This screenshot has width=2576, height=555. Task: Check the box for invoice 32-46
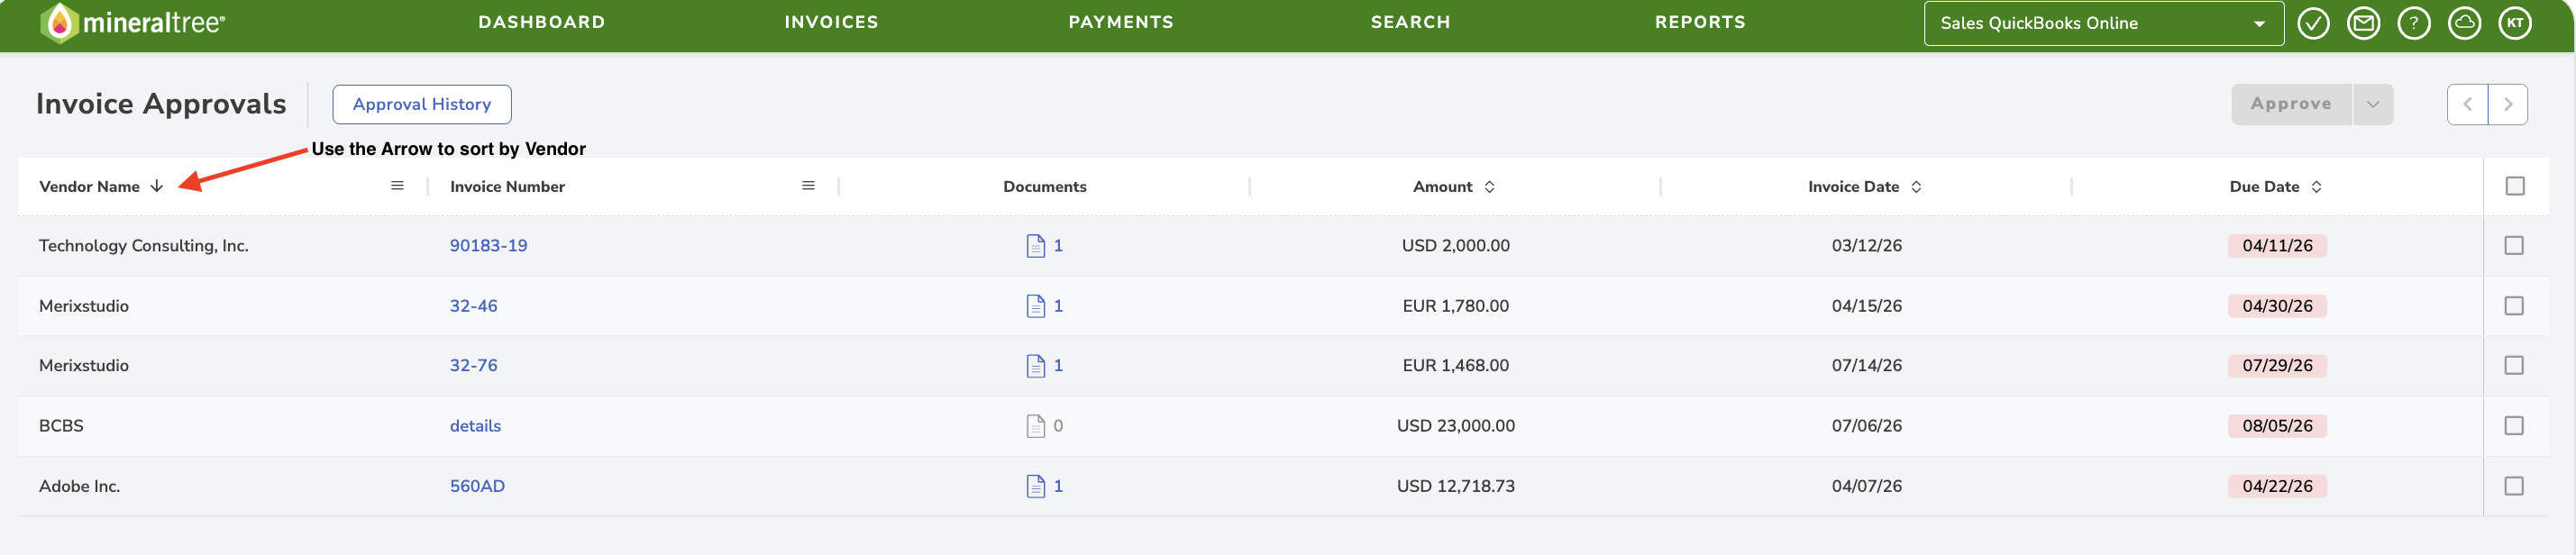click(x=2514, y=306)
